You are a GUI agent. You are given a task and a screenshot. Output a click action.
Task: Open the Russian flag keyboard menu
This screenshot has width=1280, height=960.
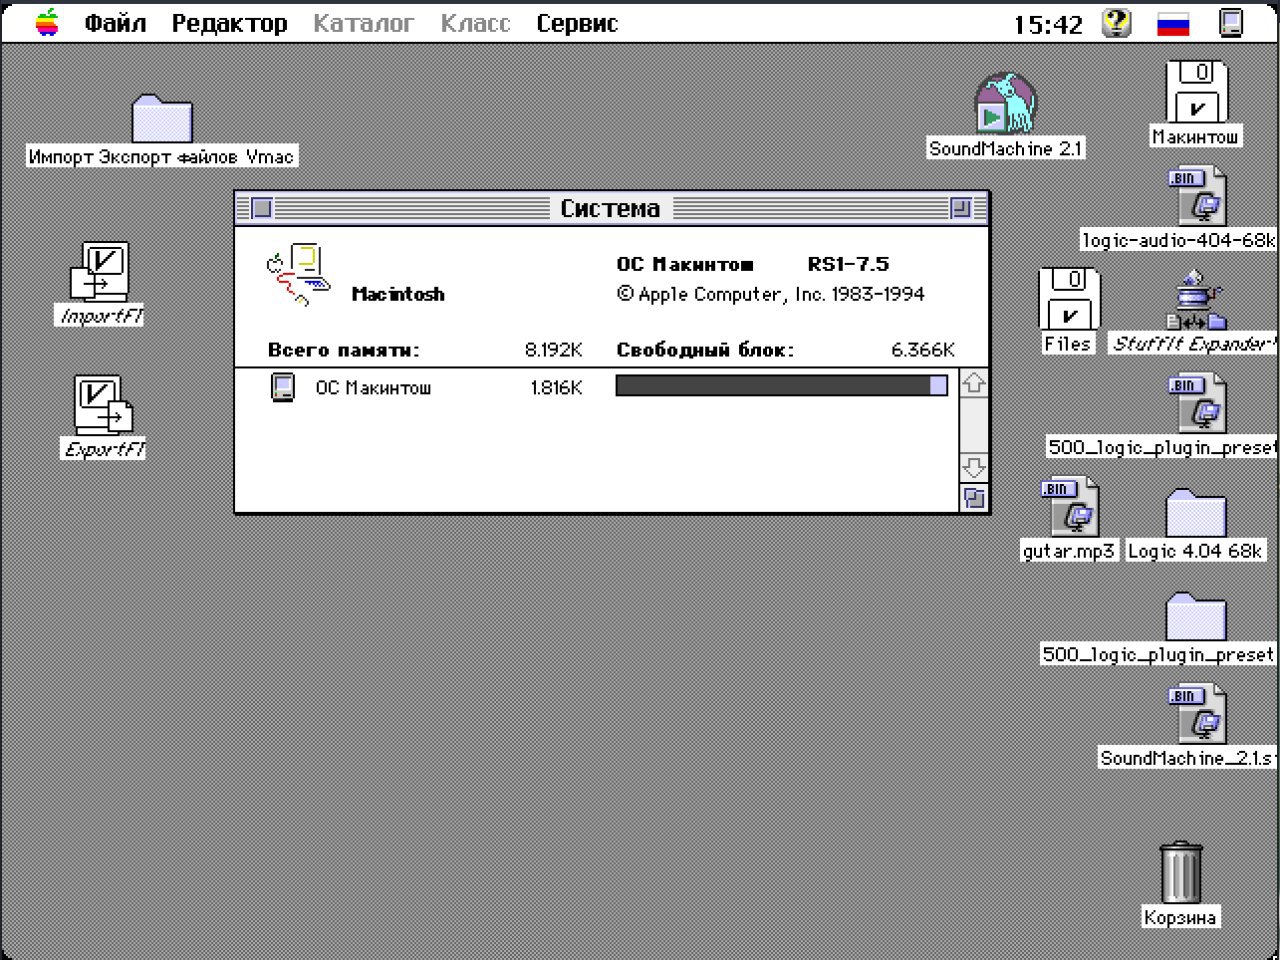1173,23
